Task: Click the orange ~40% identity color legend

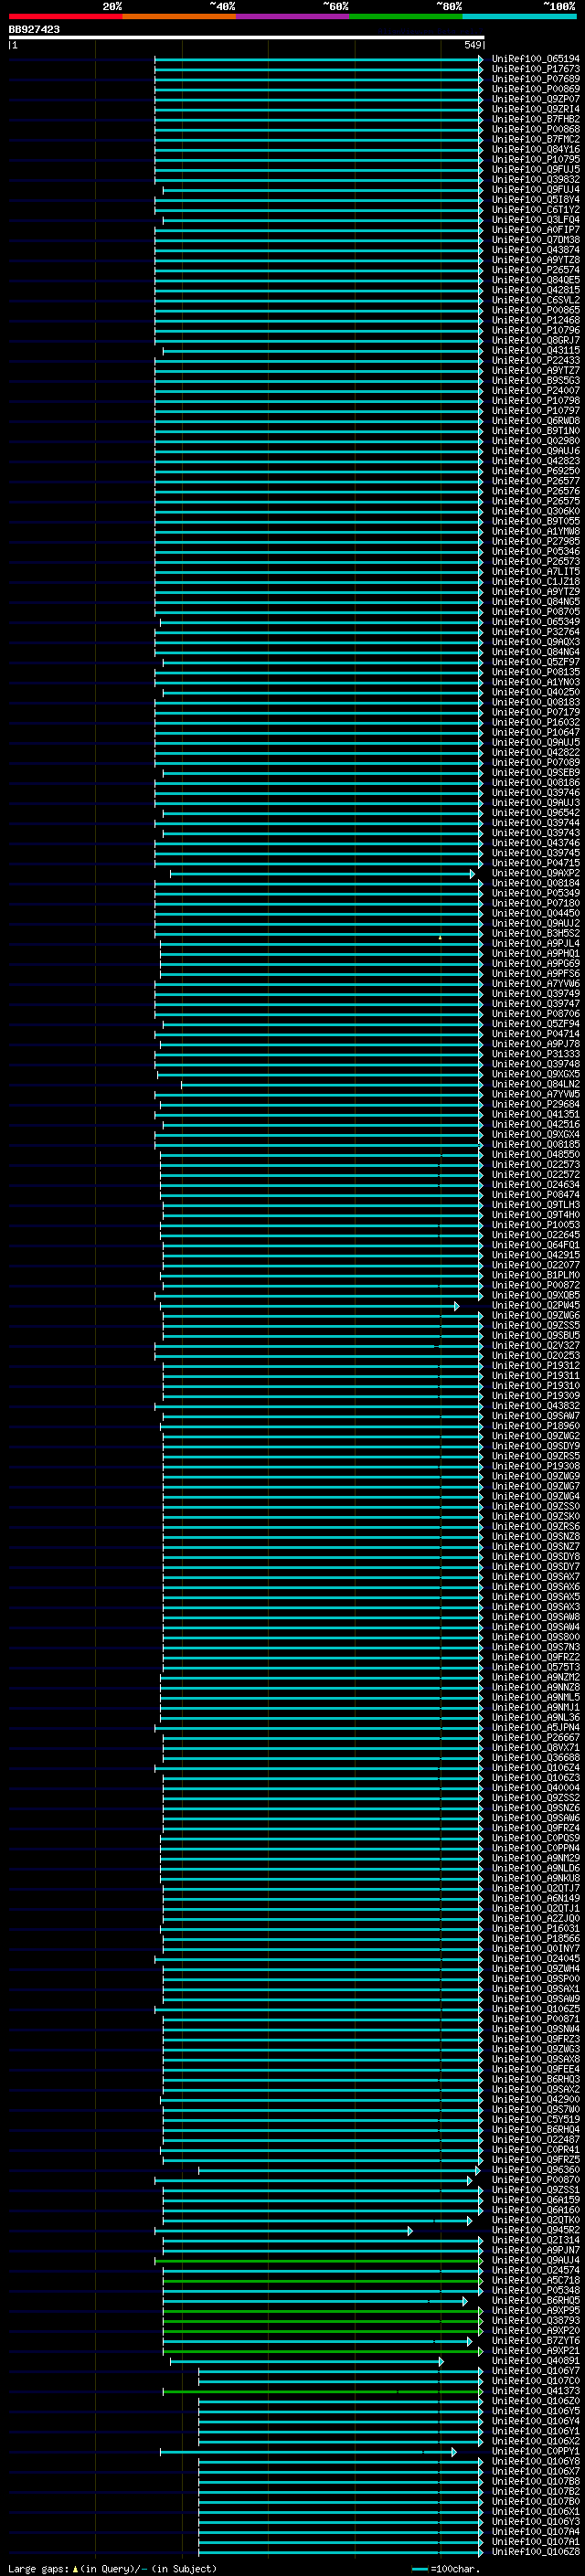Action: click(179, 16)
